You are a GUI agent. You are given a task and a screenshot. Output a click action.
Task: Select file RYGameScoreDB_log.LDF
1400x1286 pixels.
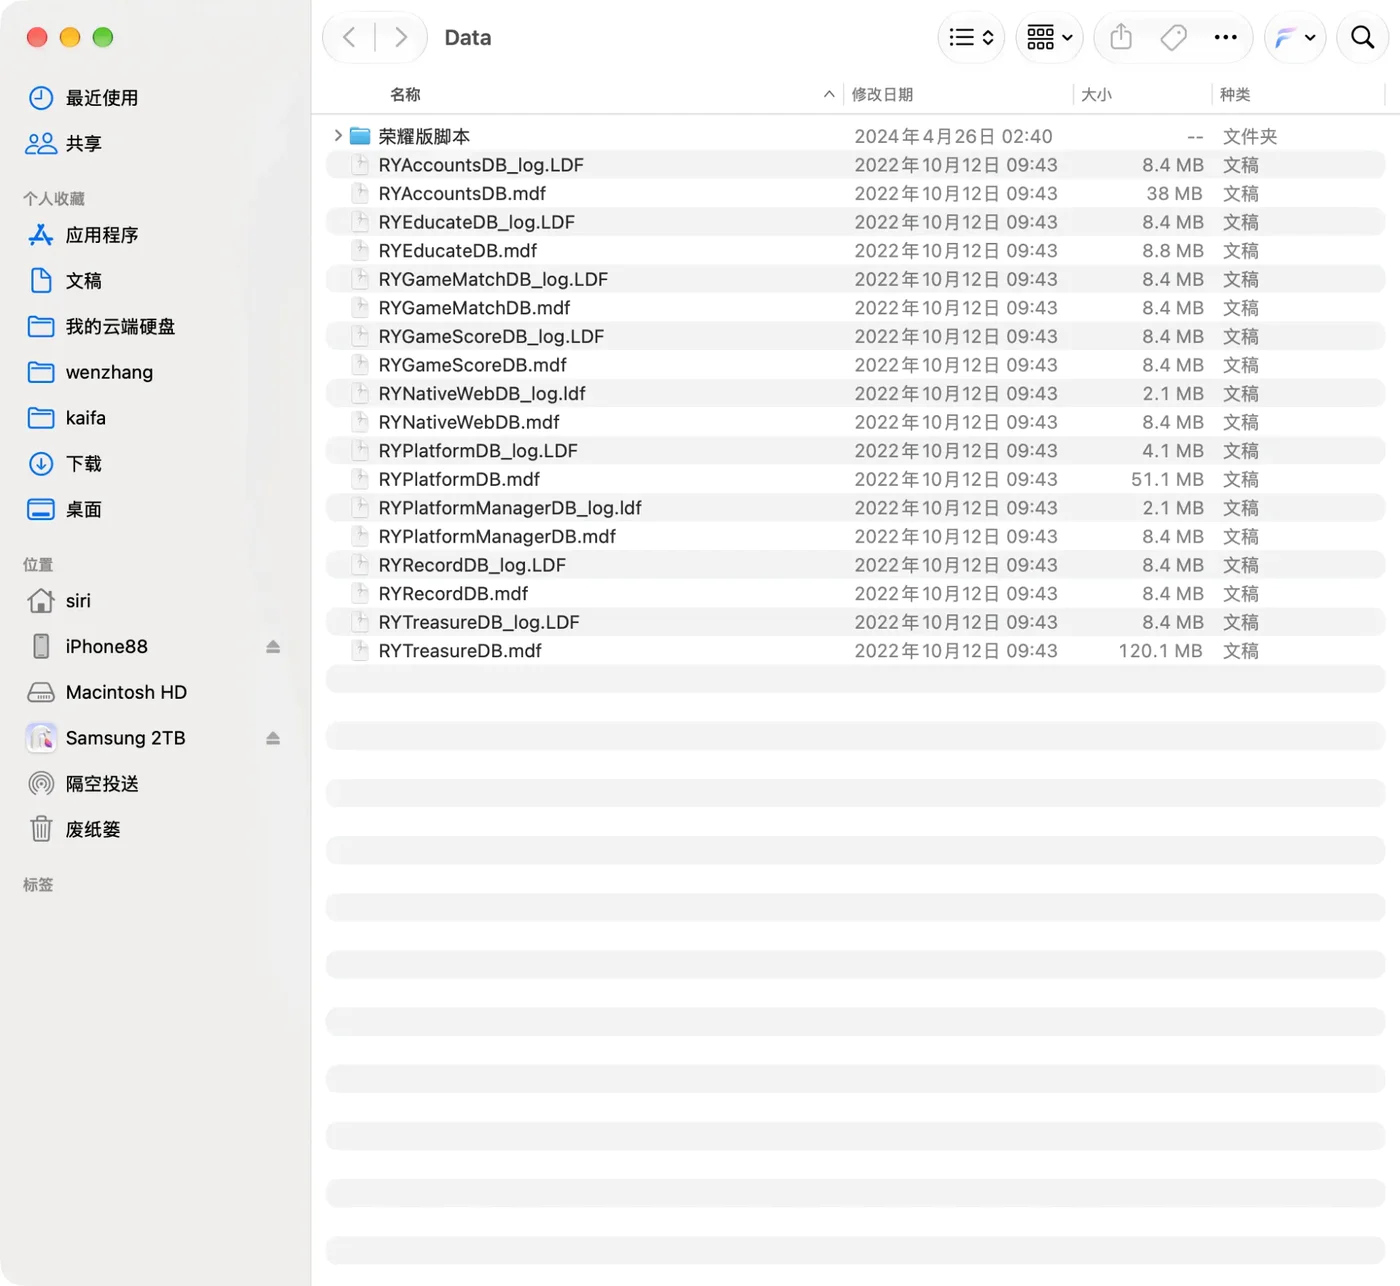(855, 336)
